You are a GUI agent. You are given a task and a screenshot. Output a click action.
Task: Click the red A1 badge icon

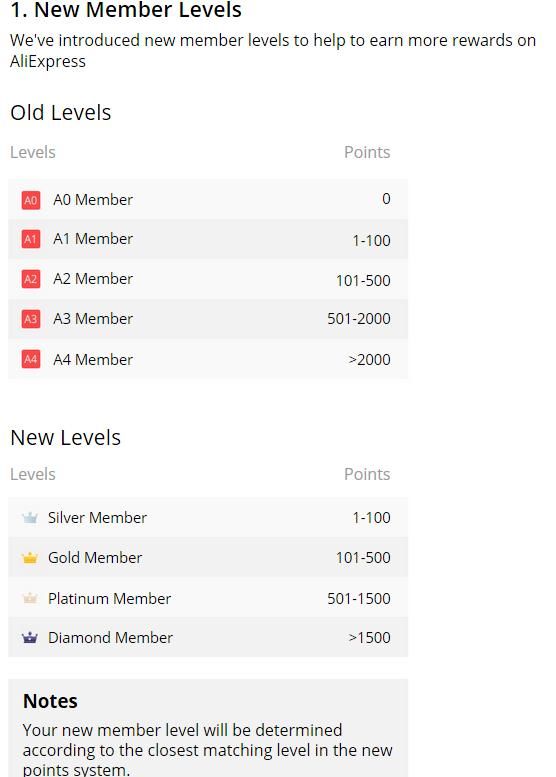31,239
